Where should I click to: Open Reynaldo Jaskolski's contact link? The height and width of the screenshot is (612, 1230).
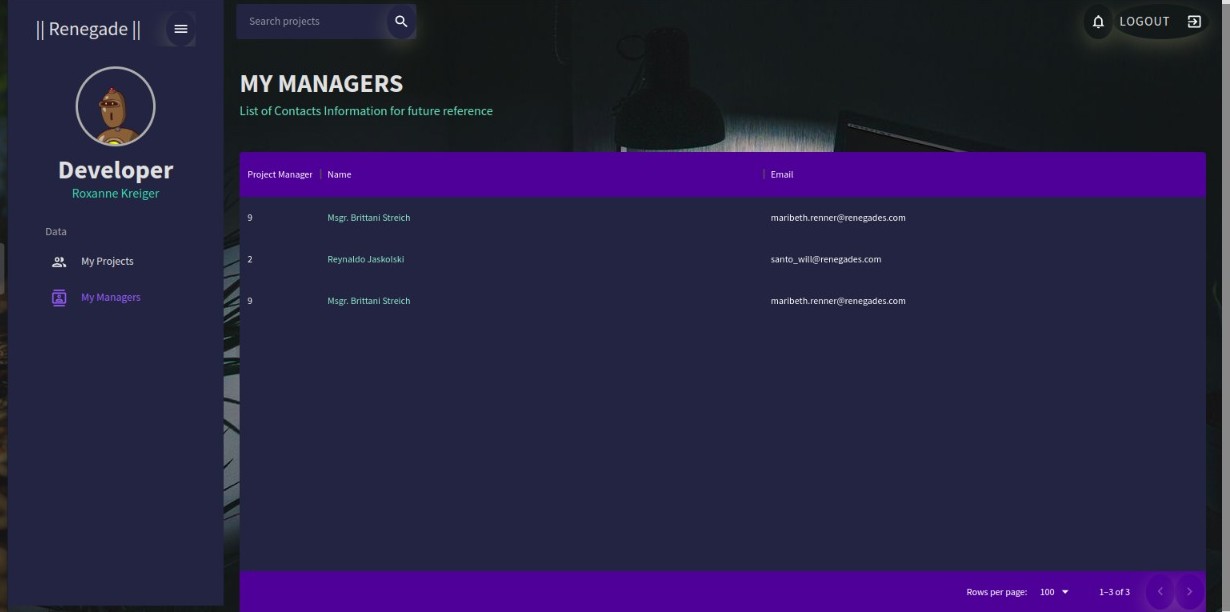pyautogui.click(x=364, y=258)
